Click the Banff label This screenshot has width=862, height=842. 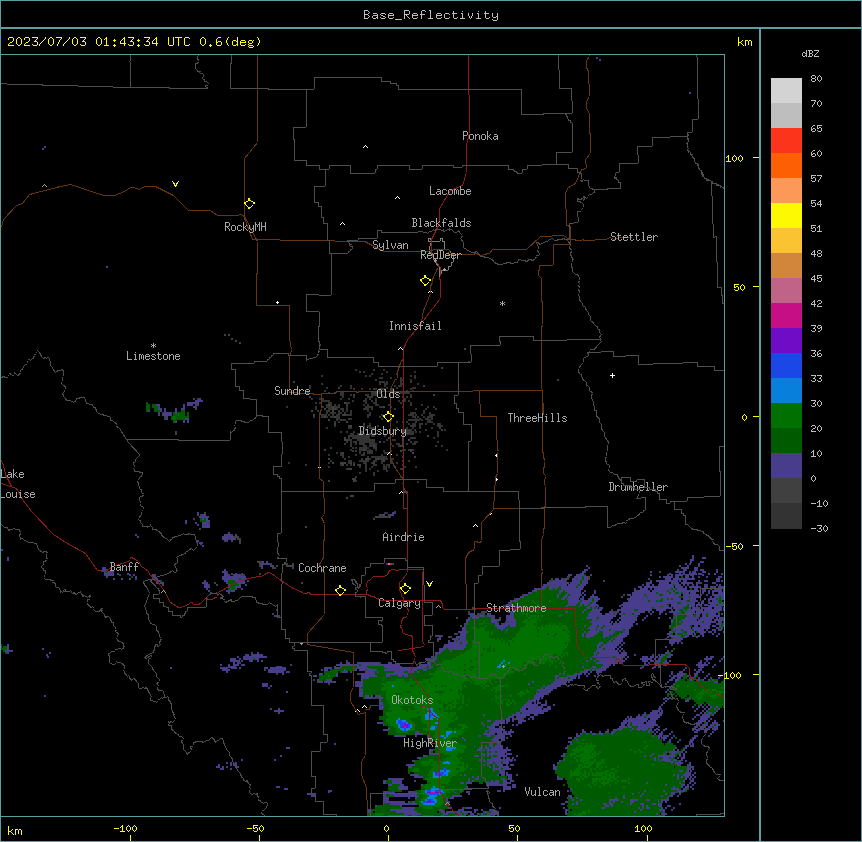124,567
